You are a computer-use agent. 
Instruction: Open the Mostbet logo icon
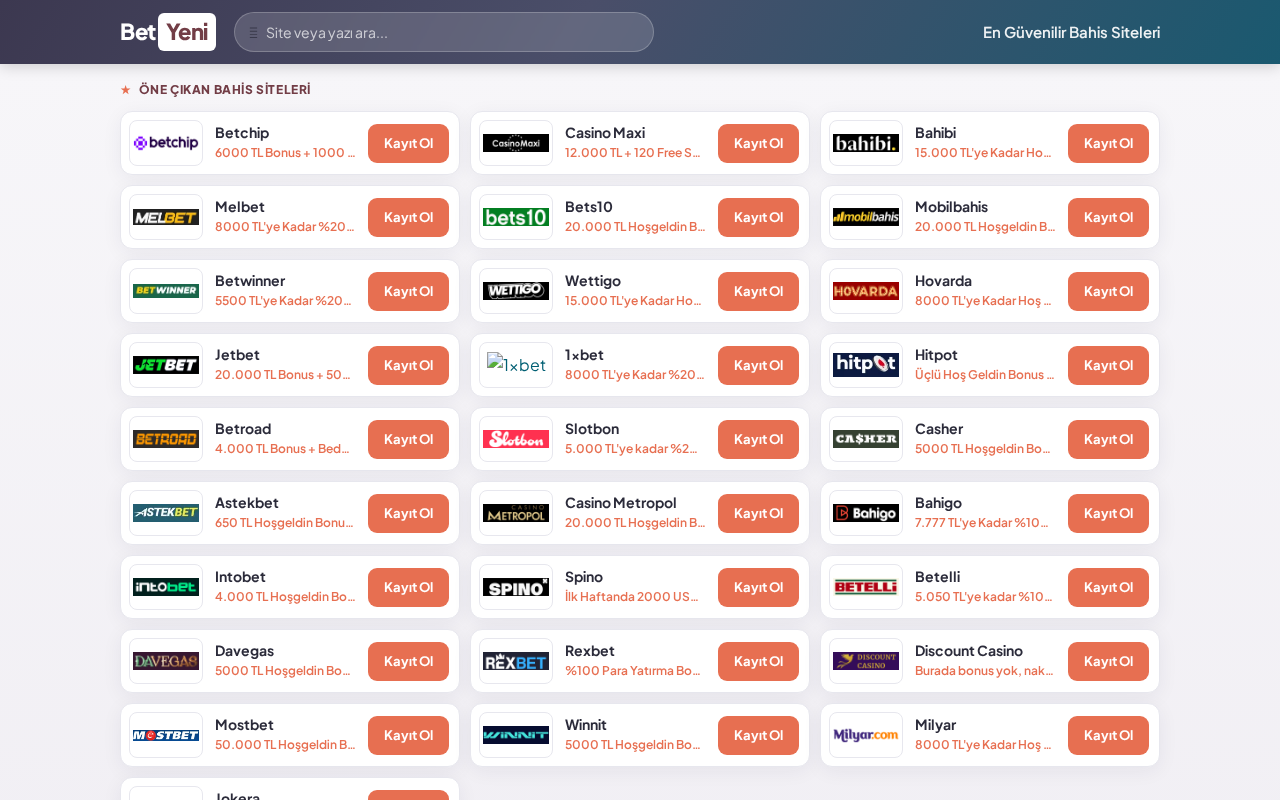[x=166, y=735]
